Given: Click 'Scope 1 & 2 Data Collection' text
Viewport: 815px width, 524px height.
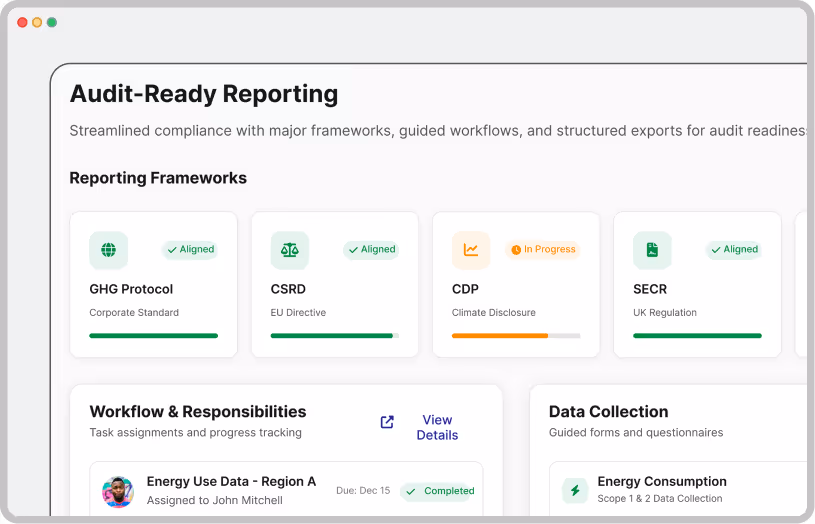Looking at the screenshot, I should click(x=660, y=499).
